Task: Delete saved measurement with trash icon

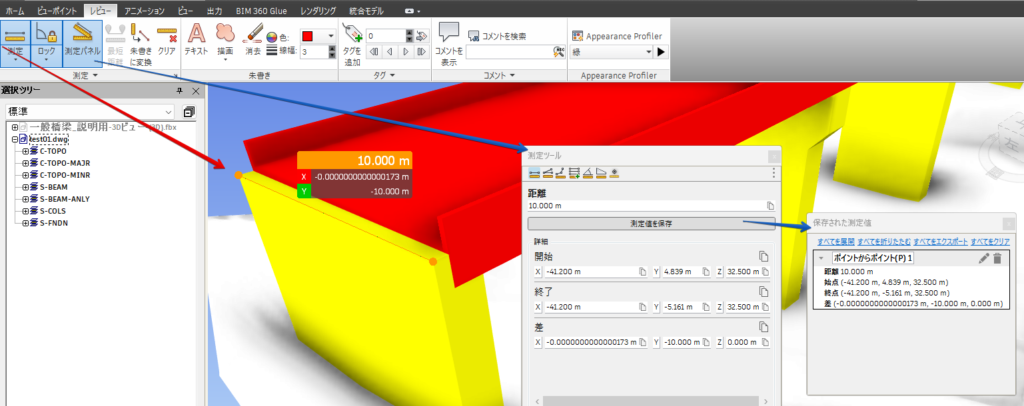Action: point(996,259)
